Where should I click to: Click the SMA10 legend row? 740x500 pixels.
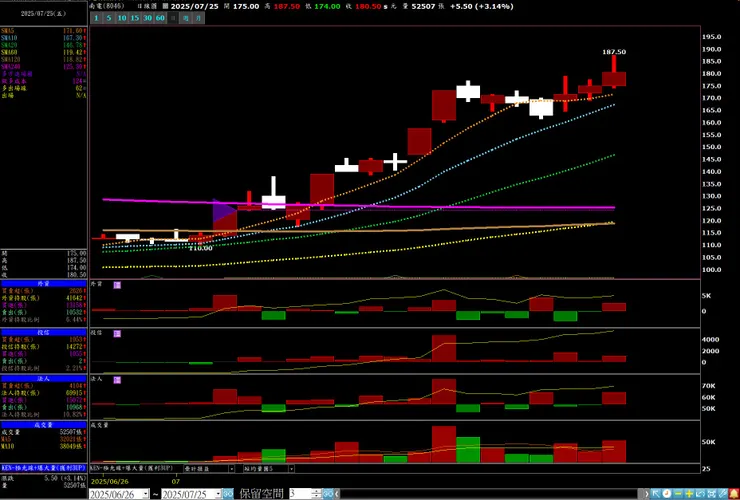[x=43, y=38]
